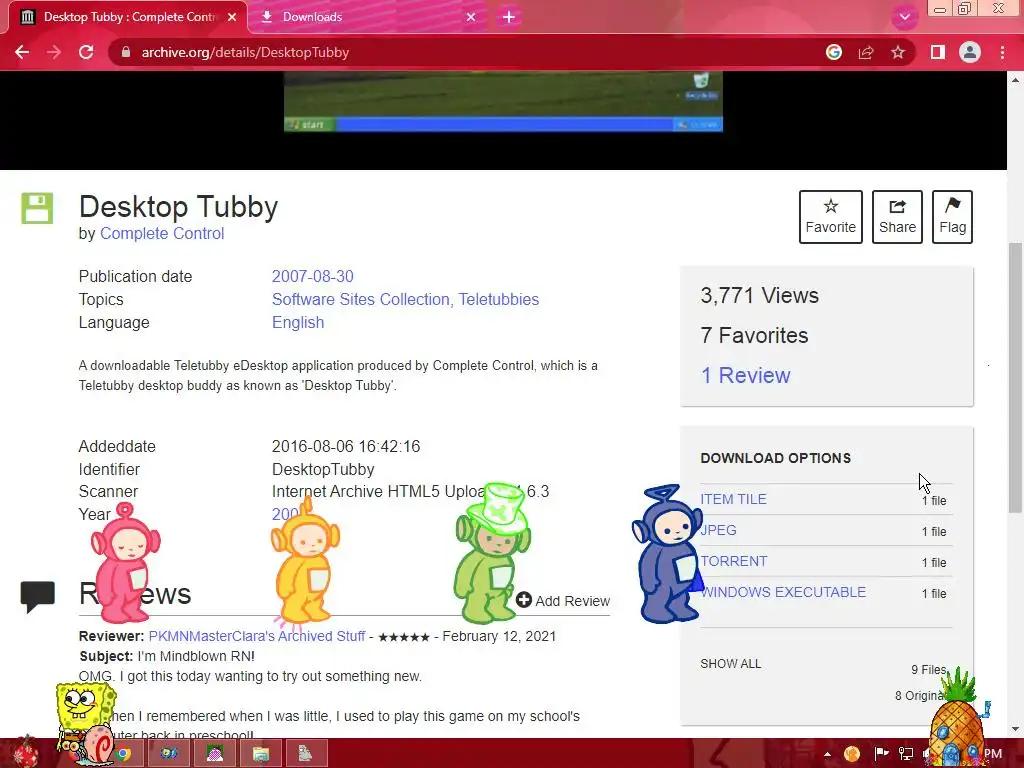1024x768 pixels.
Task: Download the ITEM TILE file
Action: point(733,499)
